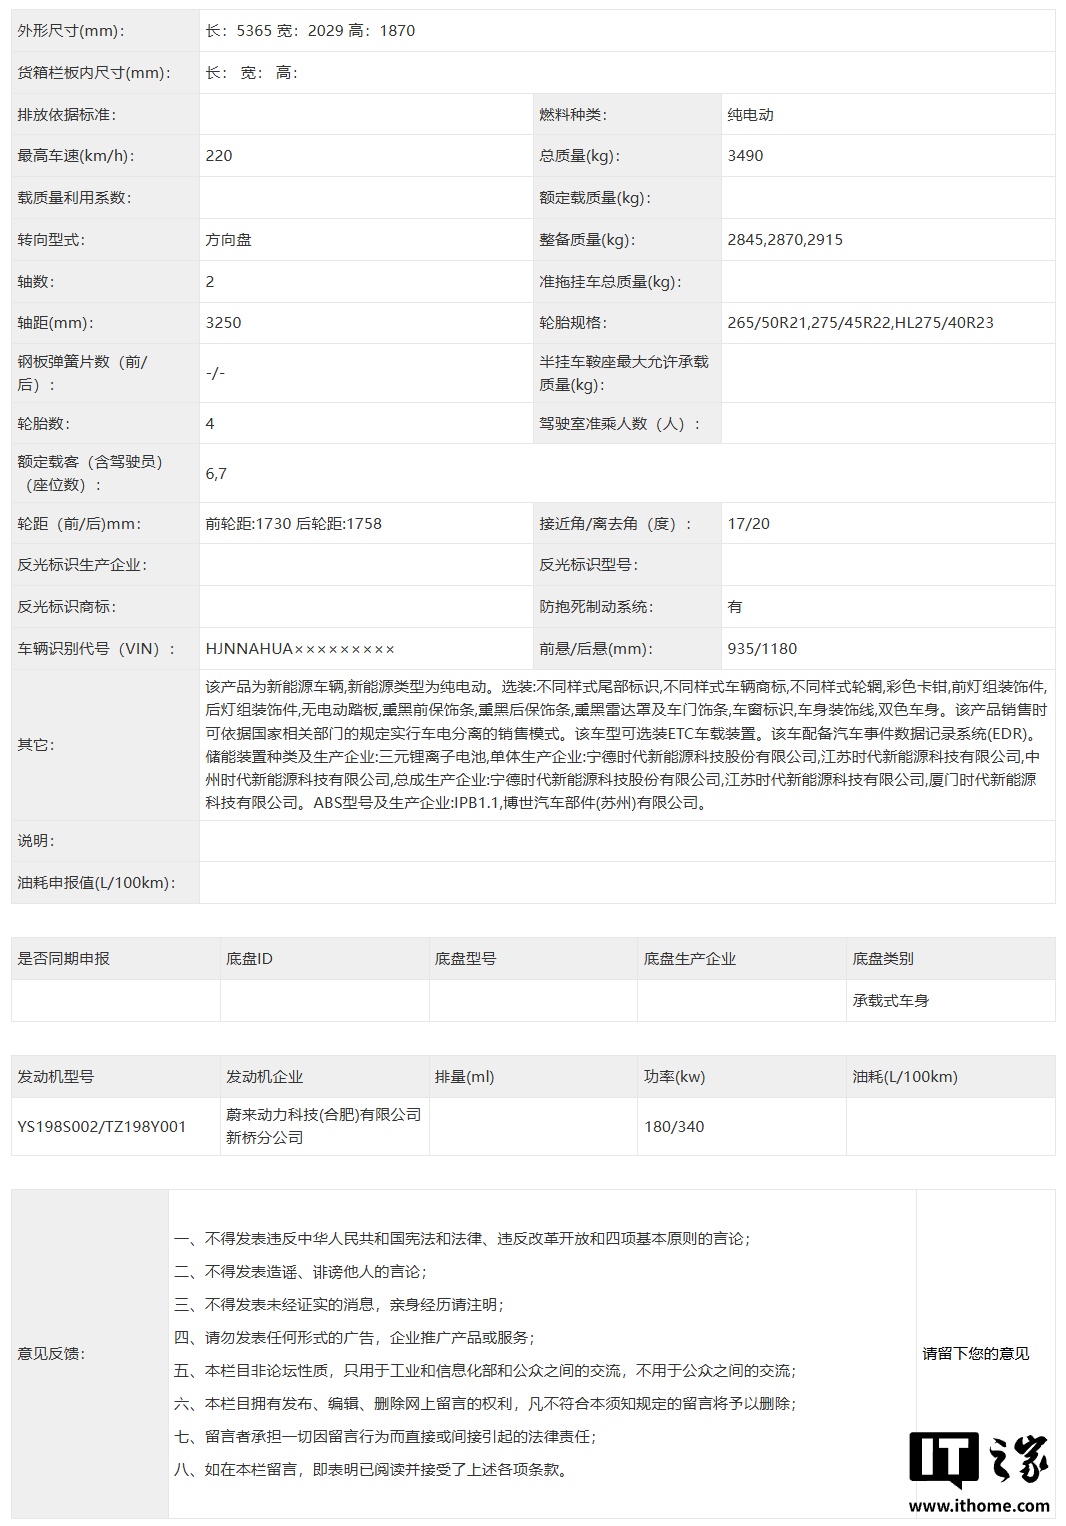Select the 功率(kw) column header
This screenshot has height=1526, width=1066.
674,1076
